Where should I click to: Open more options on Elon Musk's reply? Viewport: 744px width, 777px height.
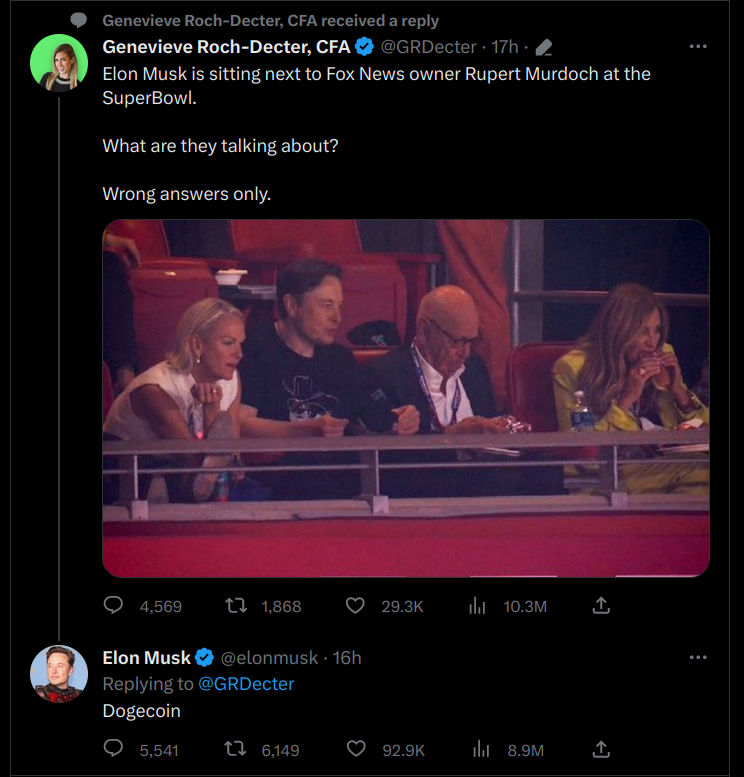coord(698,658)
